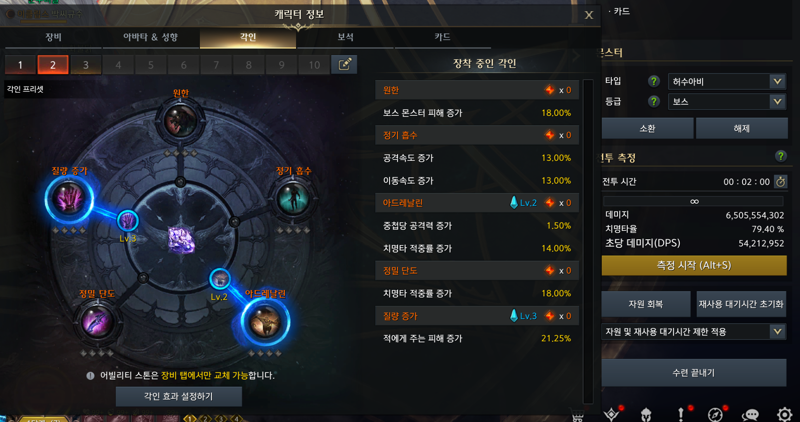The image size is (800, 422).
Task: Select the 정밀 단도 engraving icon
Action: (97, 322)
